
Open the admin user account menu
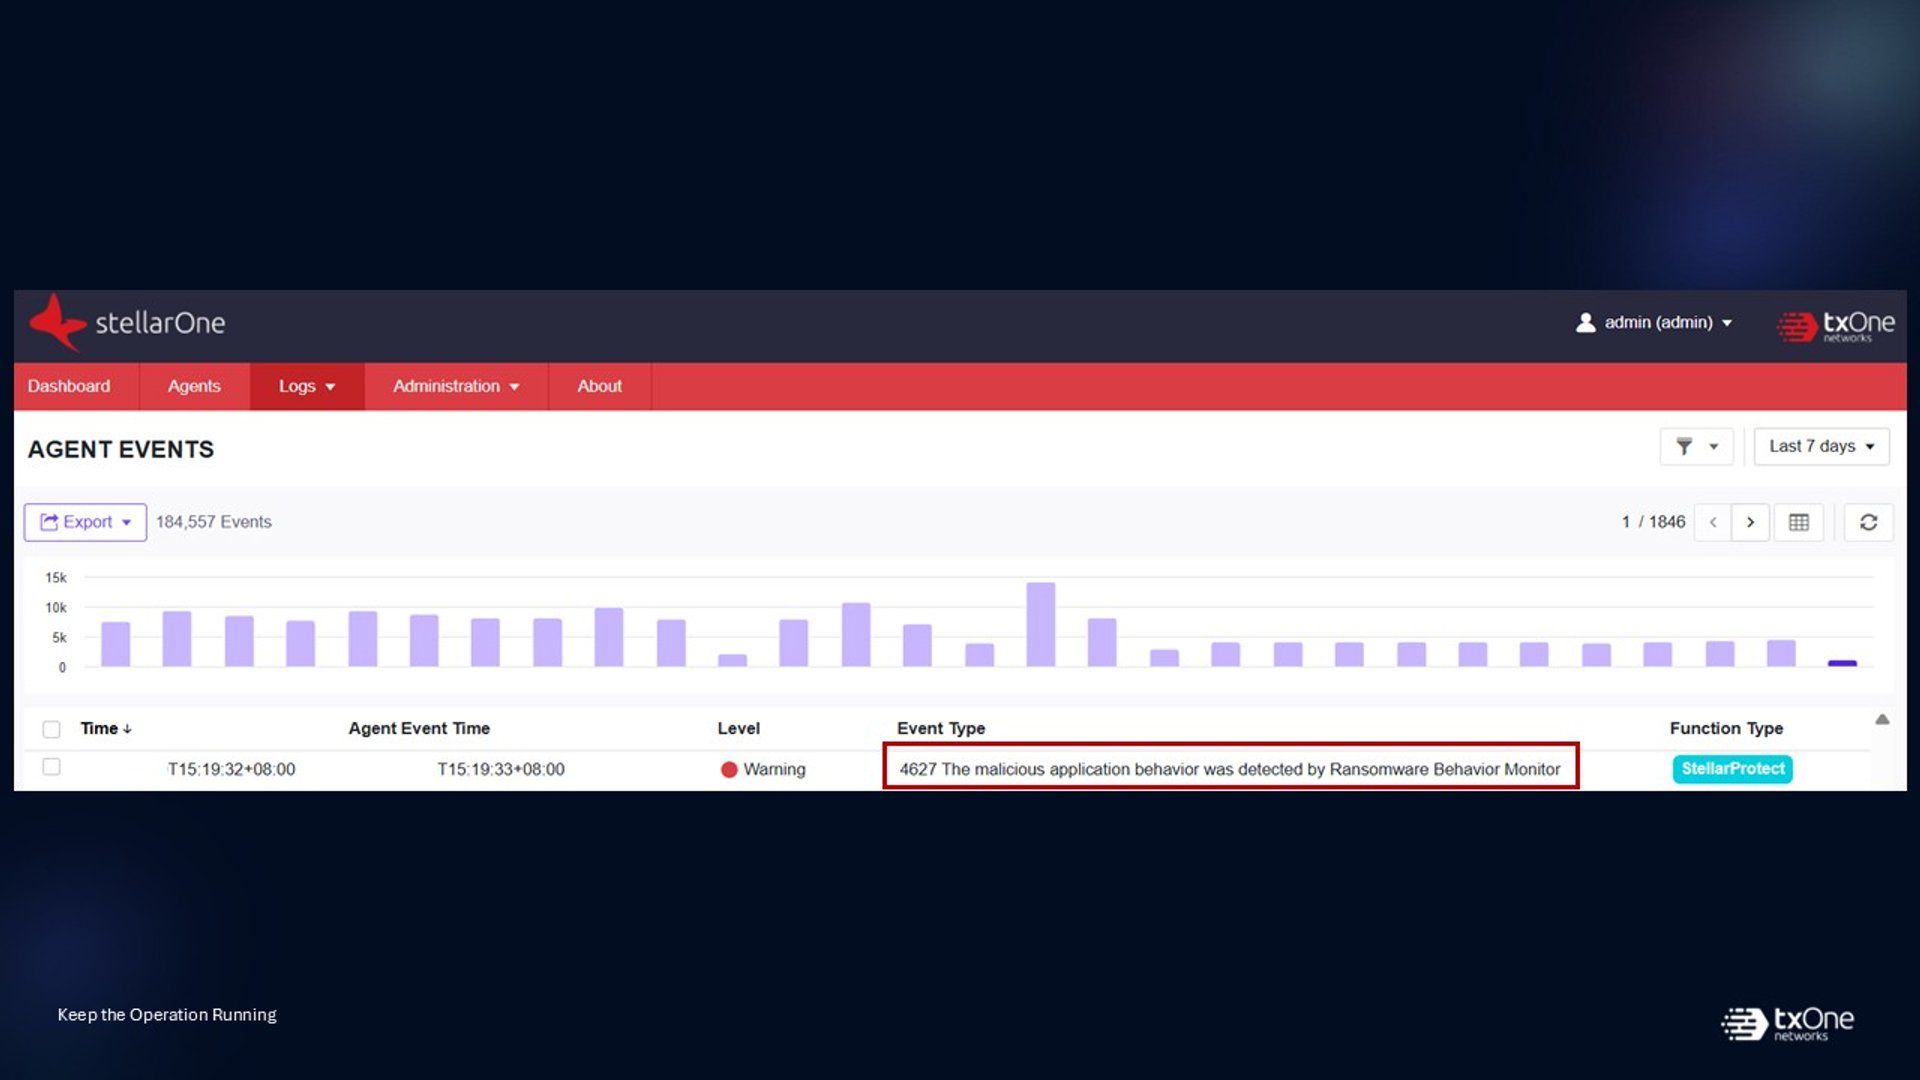pyautogui.click(x=1654, y=322)
